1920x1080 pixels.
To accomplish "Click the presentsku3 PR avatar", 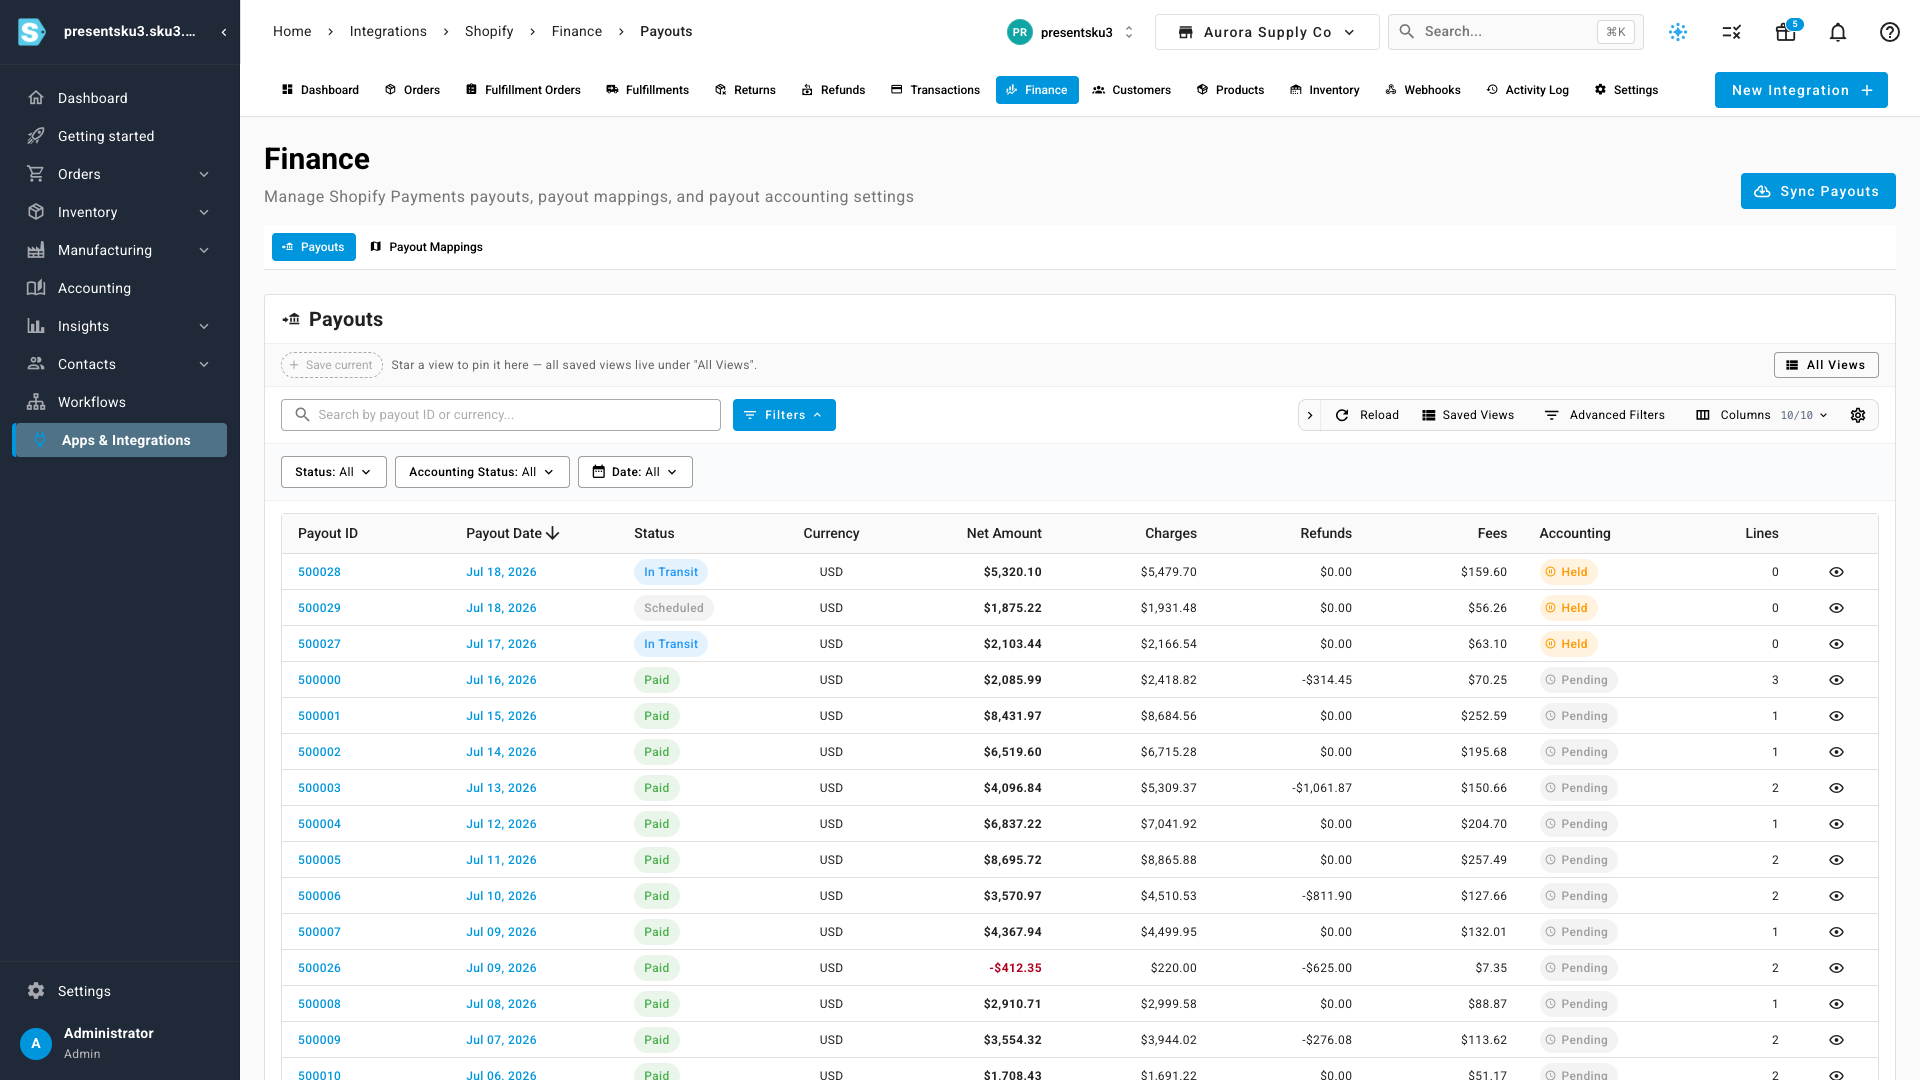I will tap(1019, 32).
